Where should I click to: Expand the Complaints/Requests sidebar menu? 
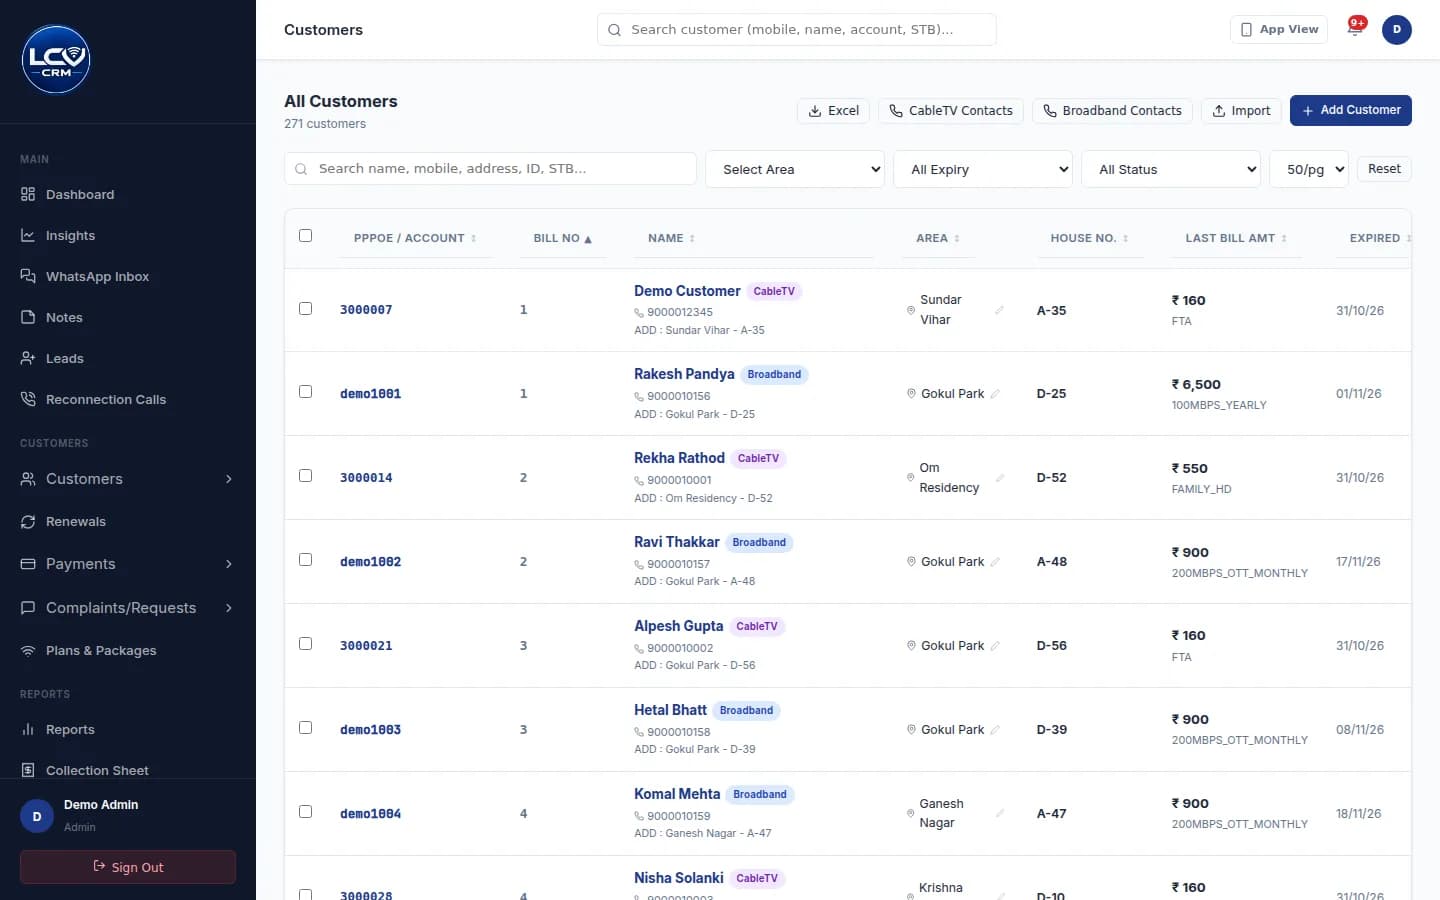128,608
